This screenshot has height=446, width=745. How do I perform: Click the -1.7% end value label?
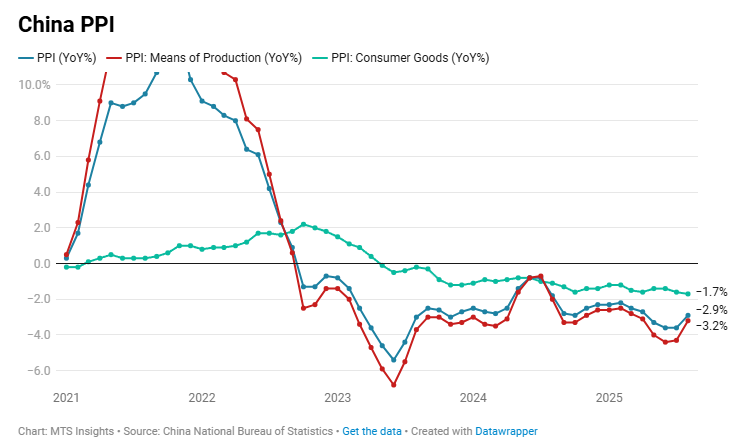(711, 292)
